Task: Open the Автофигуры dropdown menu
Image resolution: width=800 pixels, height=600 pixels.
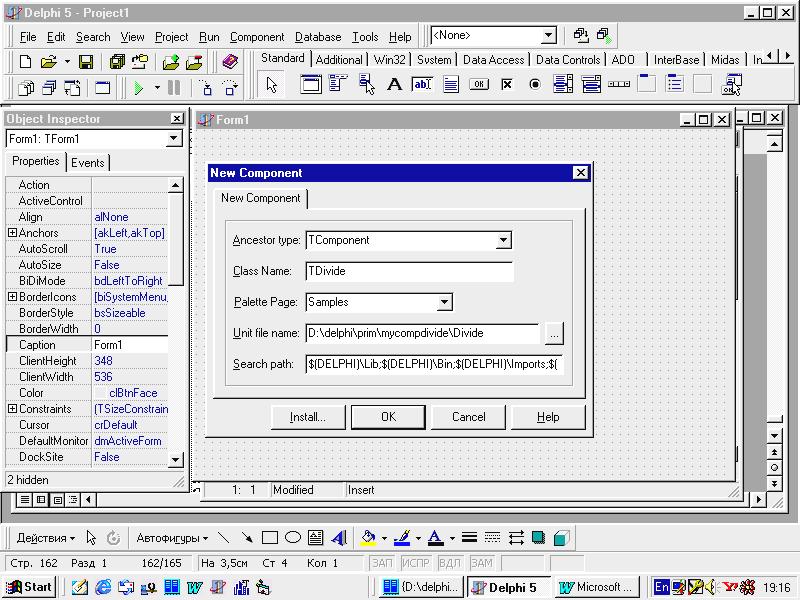Action: coord(172,538)
